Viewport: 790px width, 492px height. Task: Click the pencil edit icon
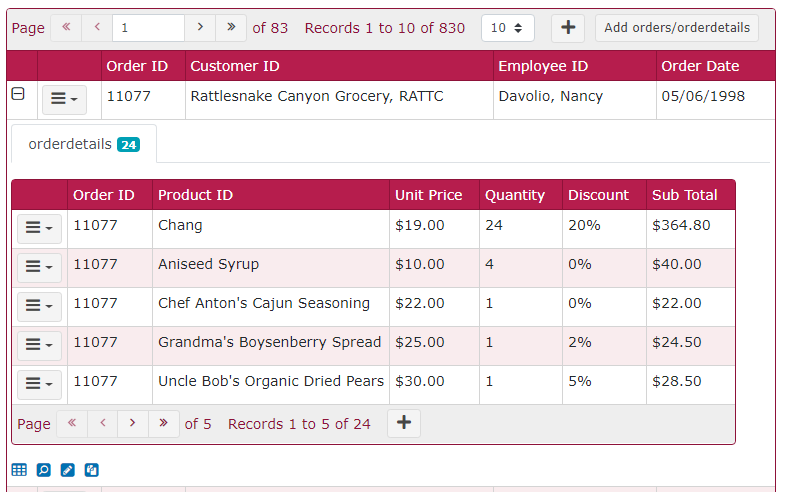(x=68, y=470)
